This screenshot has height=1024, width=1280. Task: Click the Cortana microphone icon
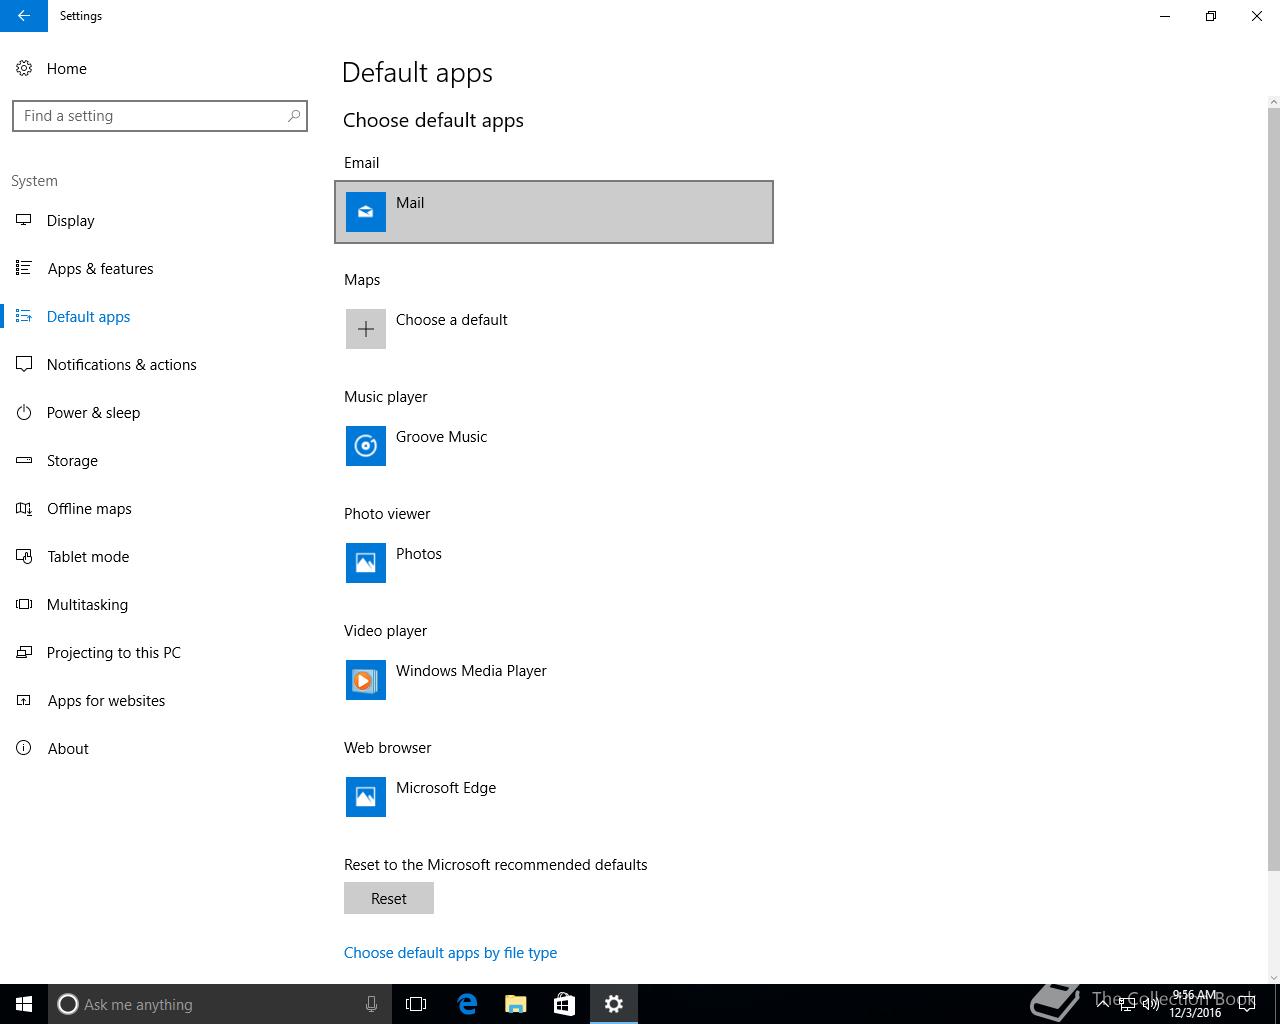coord(371,1004)
